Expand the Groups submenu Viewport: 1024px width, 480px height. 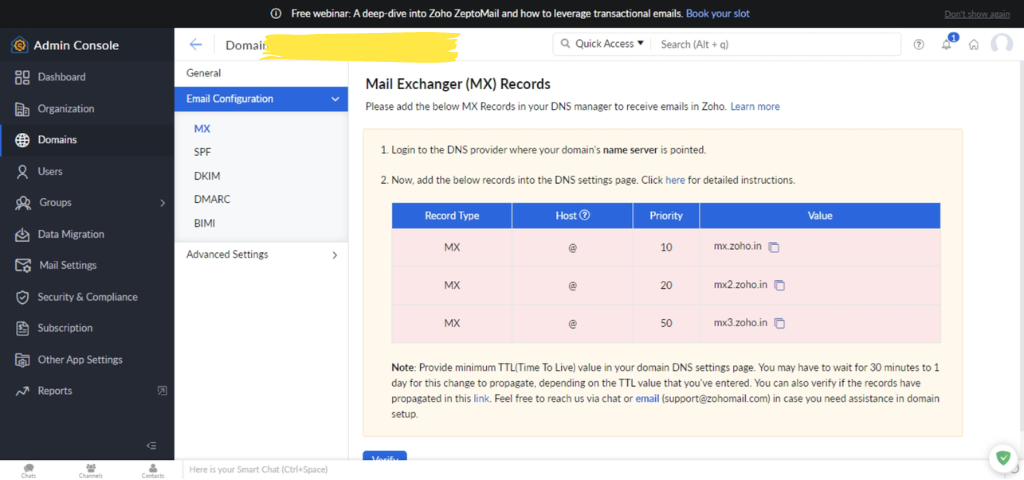coord(162,203)
